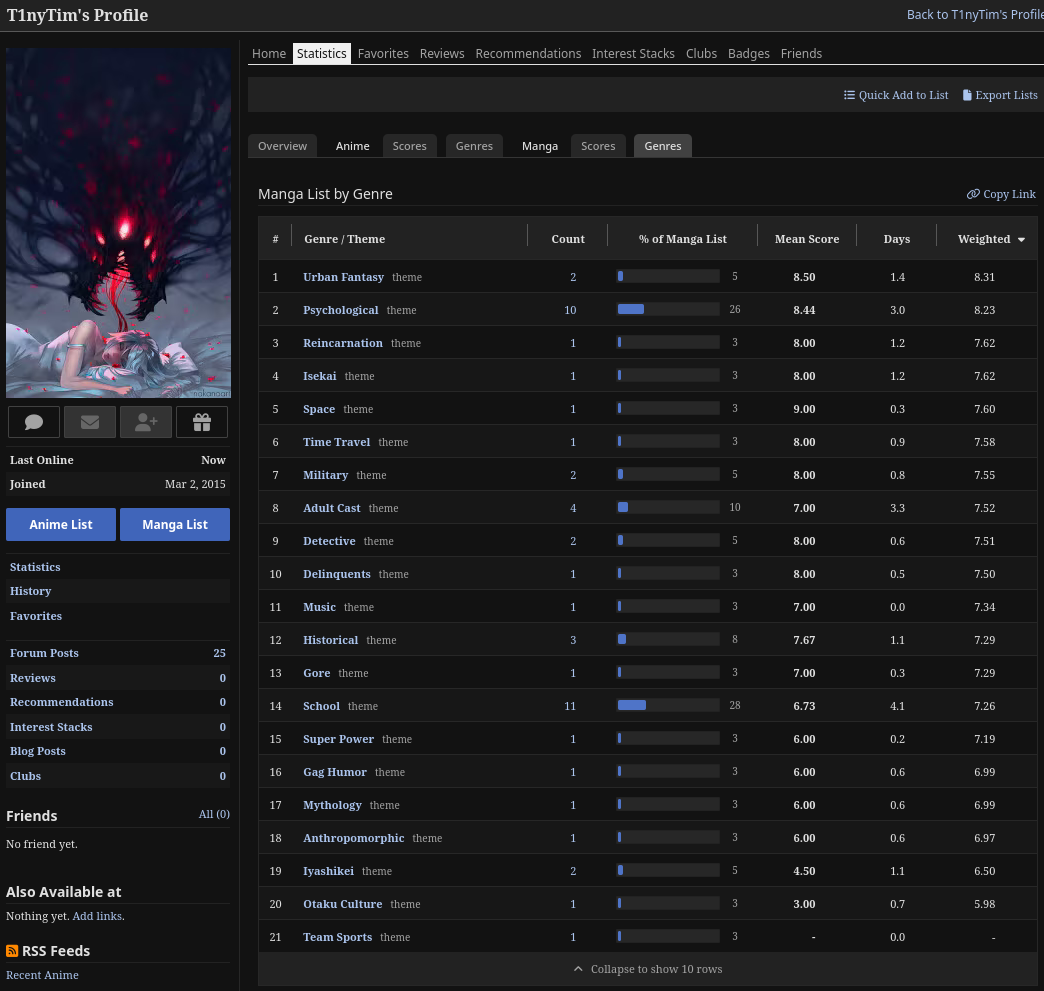Follow the Add links link
The height and width of the screenshot is (991, 1044).
click(x=98, y=916)
